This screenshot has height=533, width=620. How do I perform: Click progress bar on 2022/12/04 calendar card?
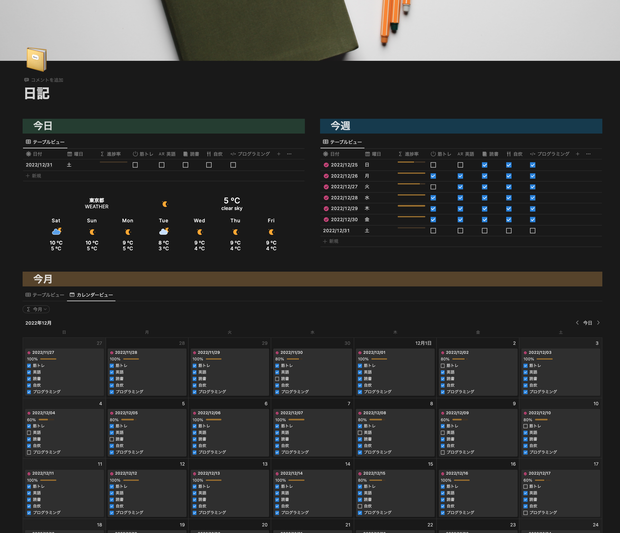pyautogui.click(x=46, y=420)
